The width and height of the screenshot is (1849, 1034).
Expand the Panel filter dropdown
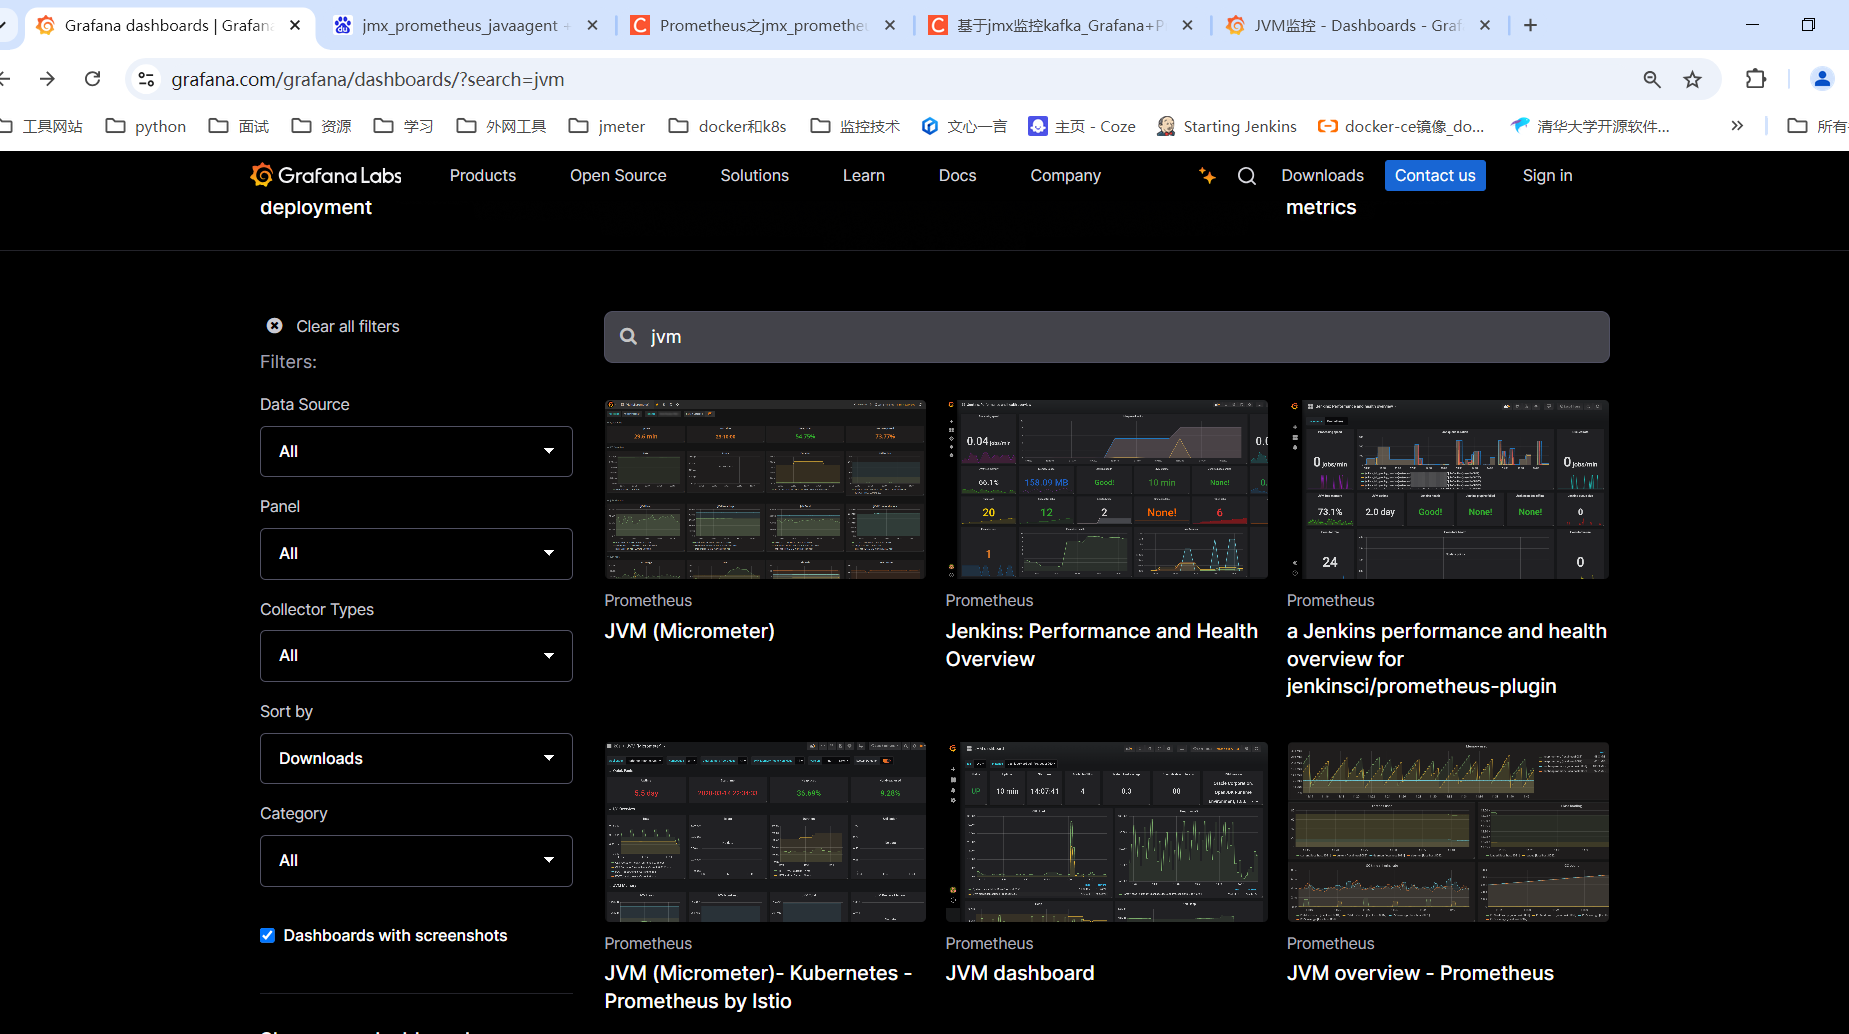(x=416, y=554)
